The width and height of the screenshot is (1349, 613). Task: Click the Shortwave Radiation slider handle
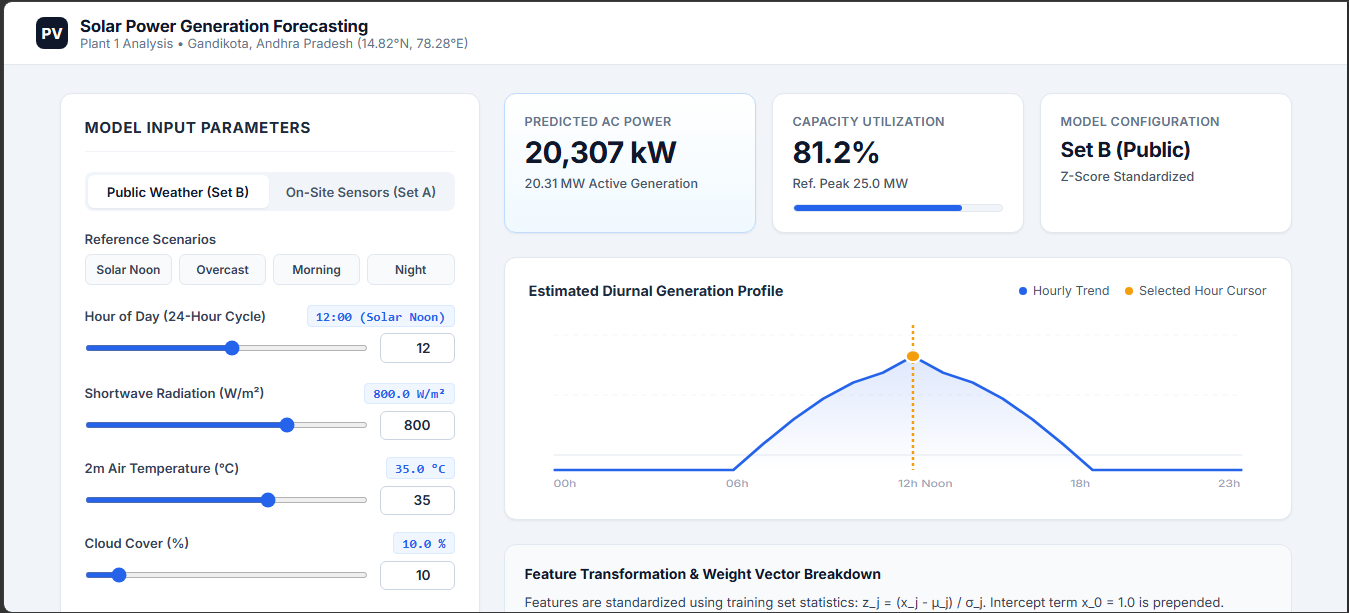click(x=287, y=425)
